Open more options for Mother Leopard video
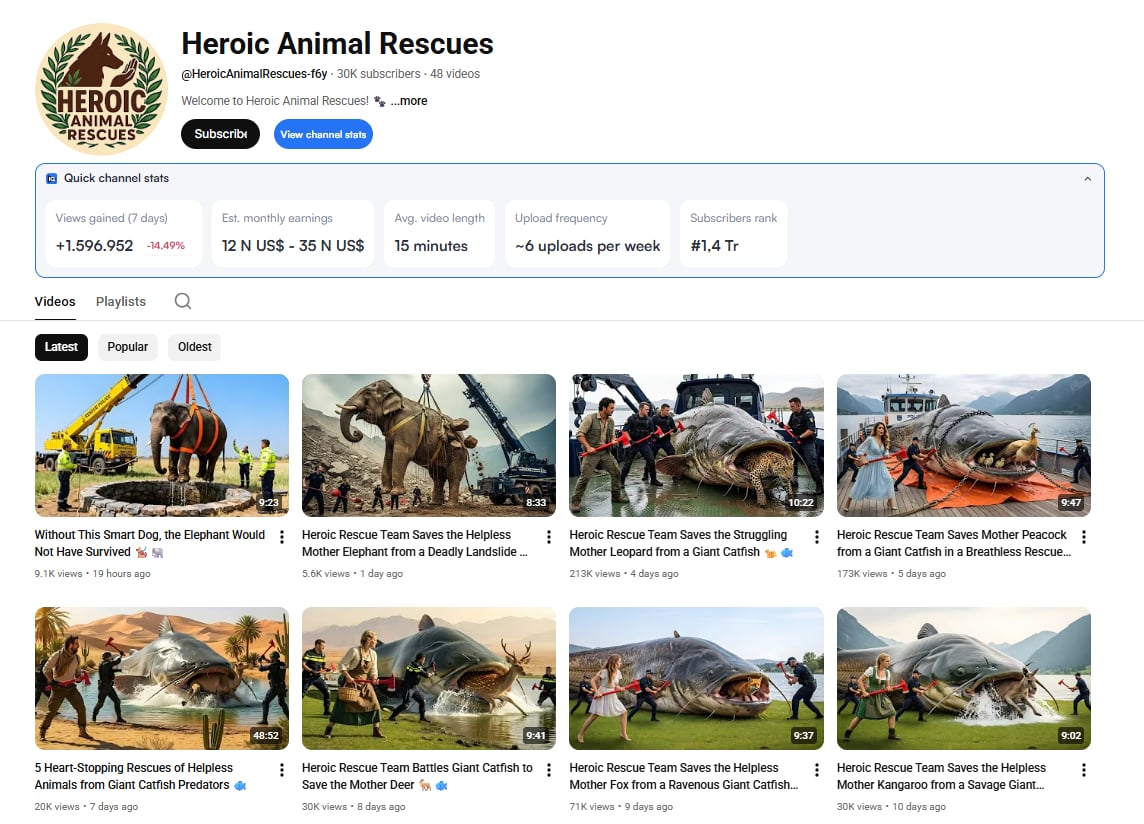 [x=816, y=537]
